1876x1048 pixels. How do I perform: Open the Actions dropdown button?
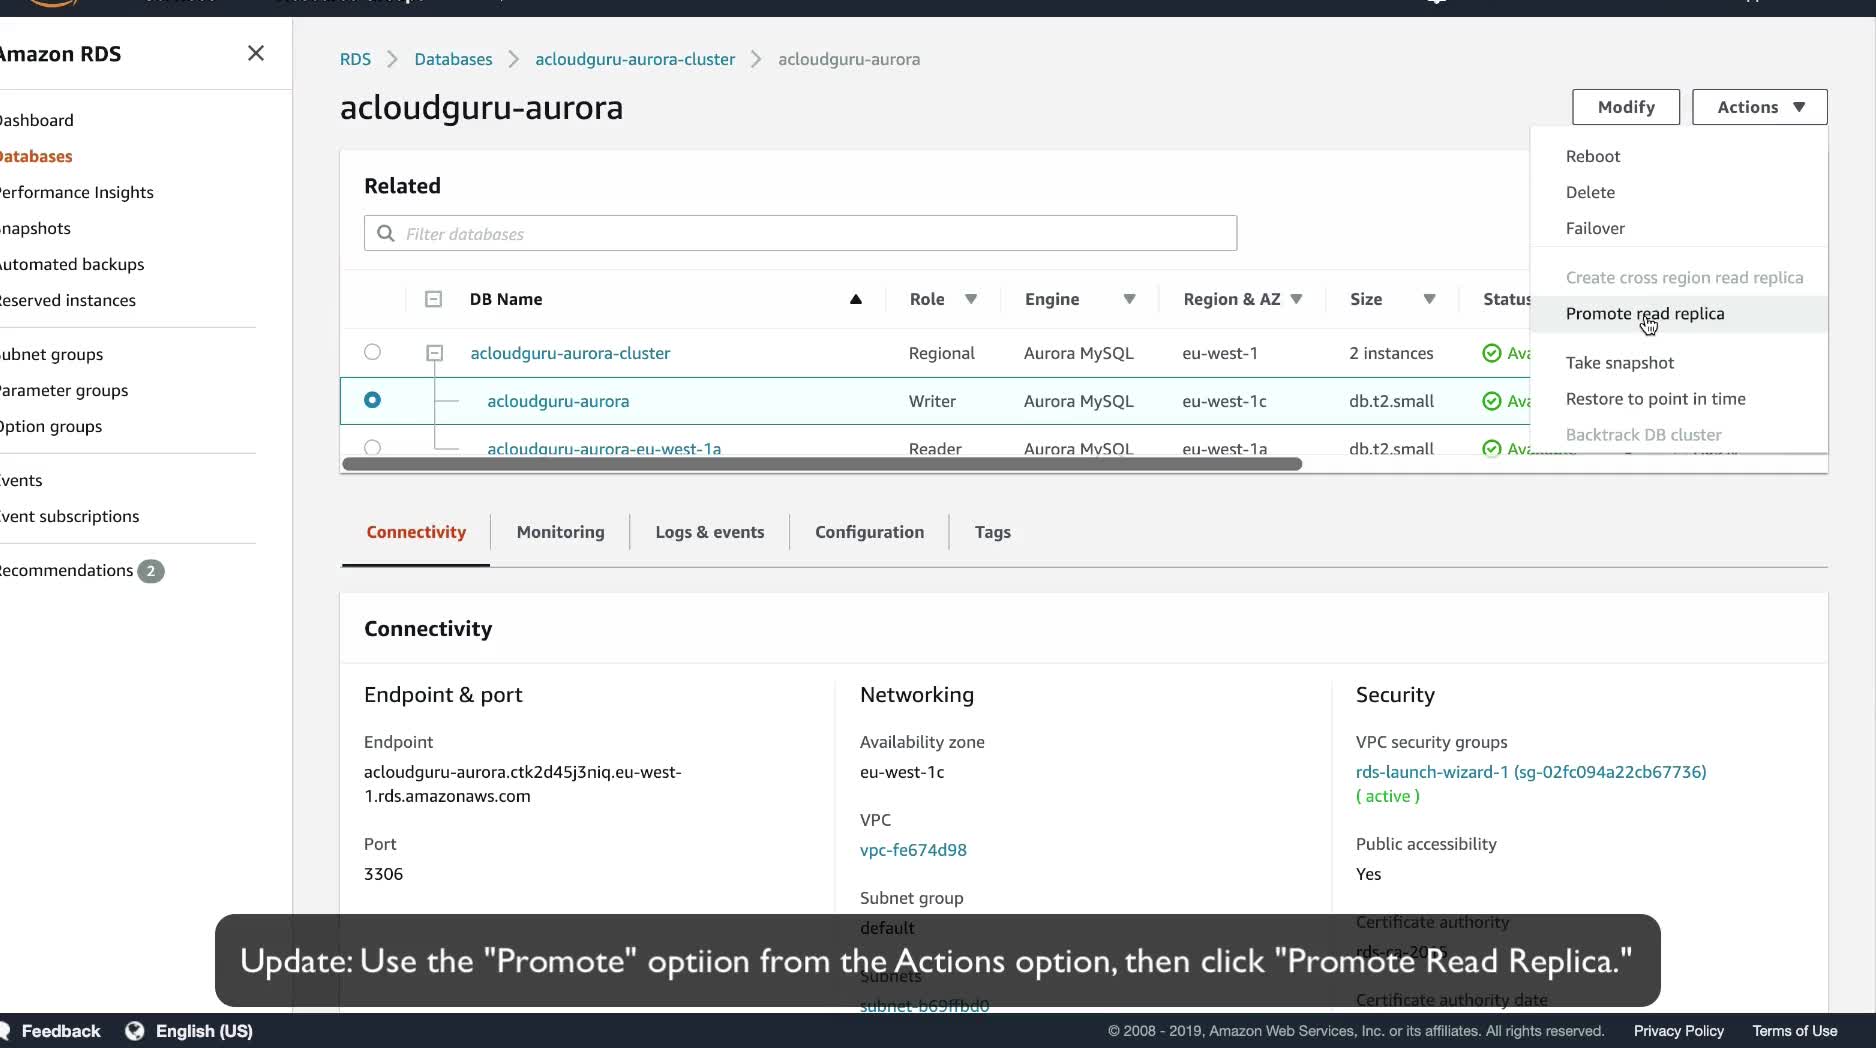tap(1759, 107)
